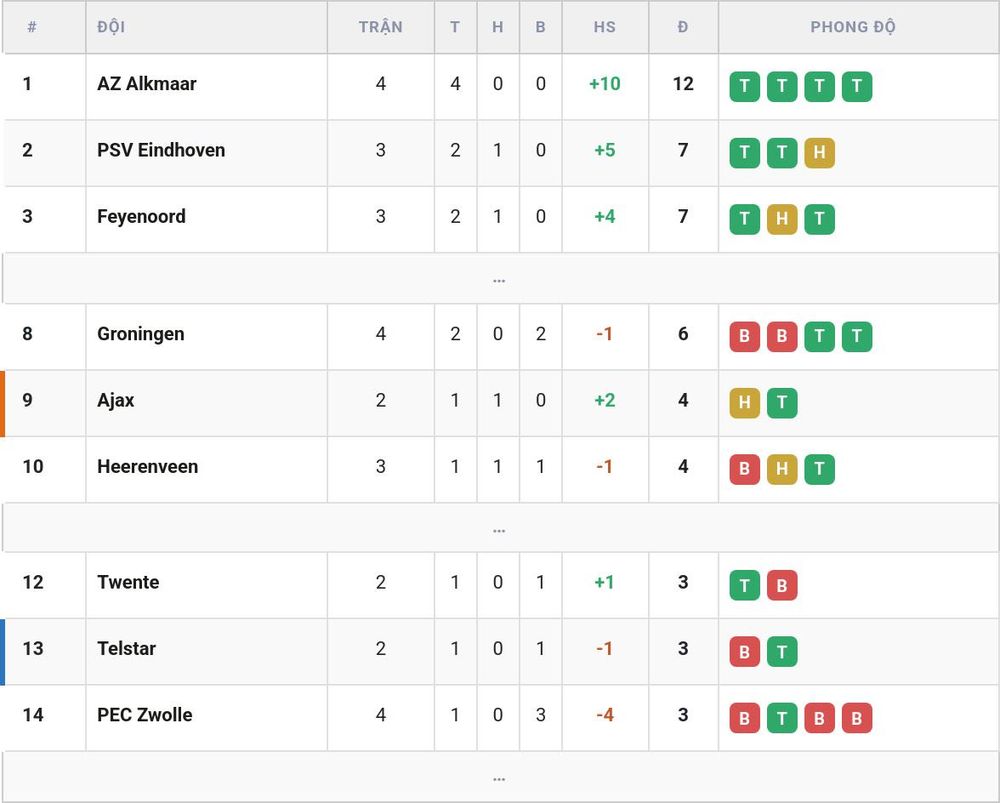
Task: Click Feyenoord's yellow H form badge
Action: 782,219
